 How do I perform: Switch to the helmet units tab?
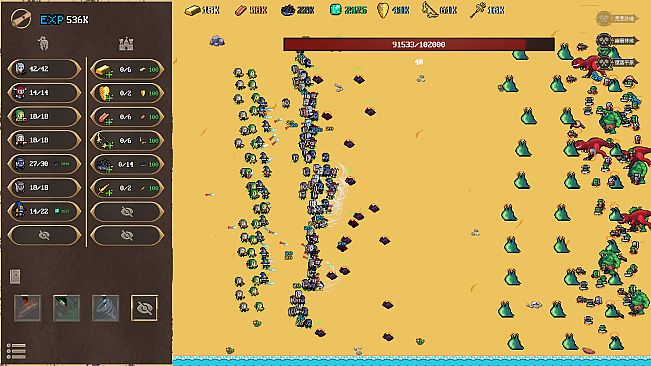click(x=43, y=43)
